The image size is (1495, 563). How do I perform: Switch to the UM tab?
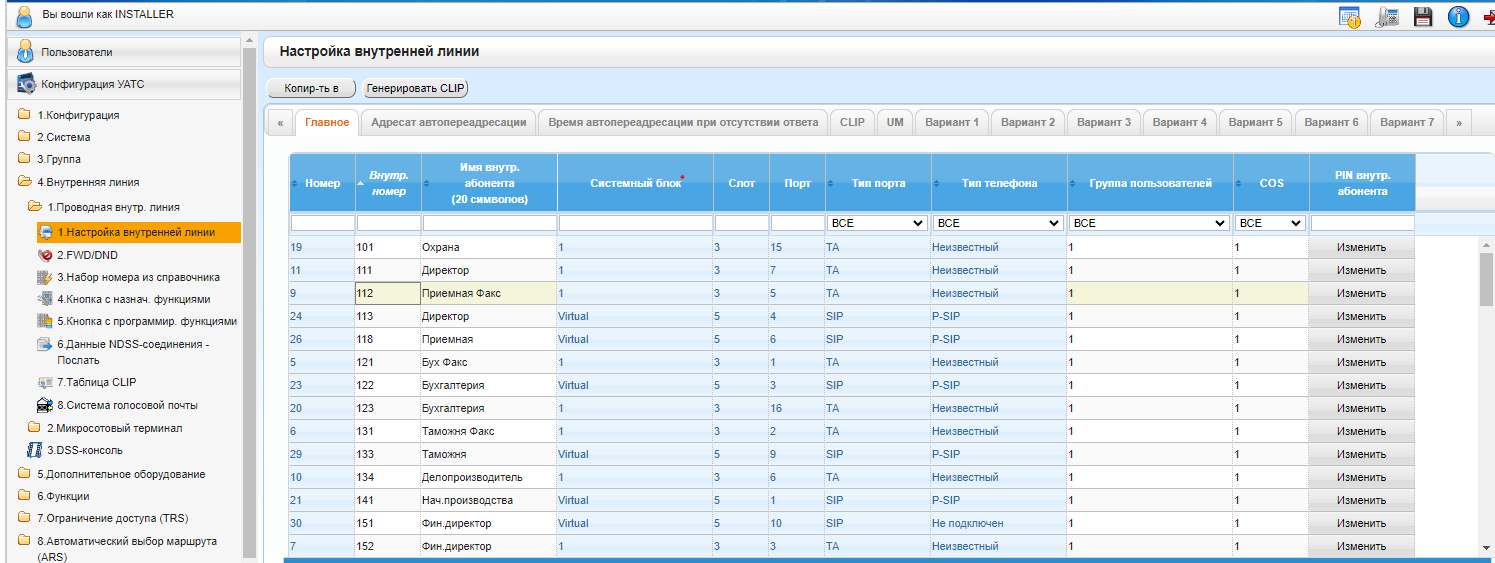tap(894, 122)
